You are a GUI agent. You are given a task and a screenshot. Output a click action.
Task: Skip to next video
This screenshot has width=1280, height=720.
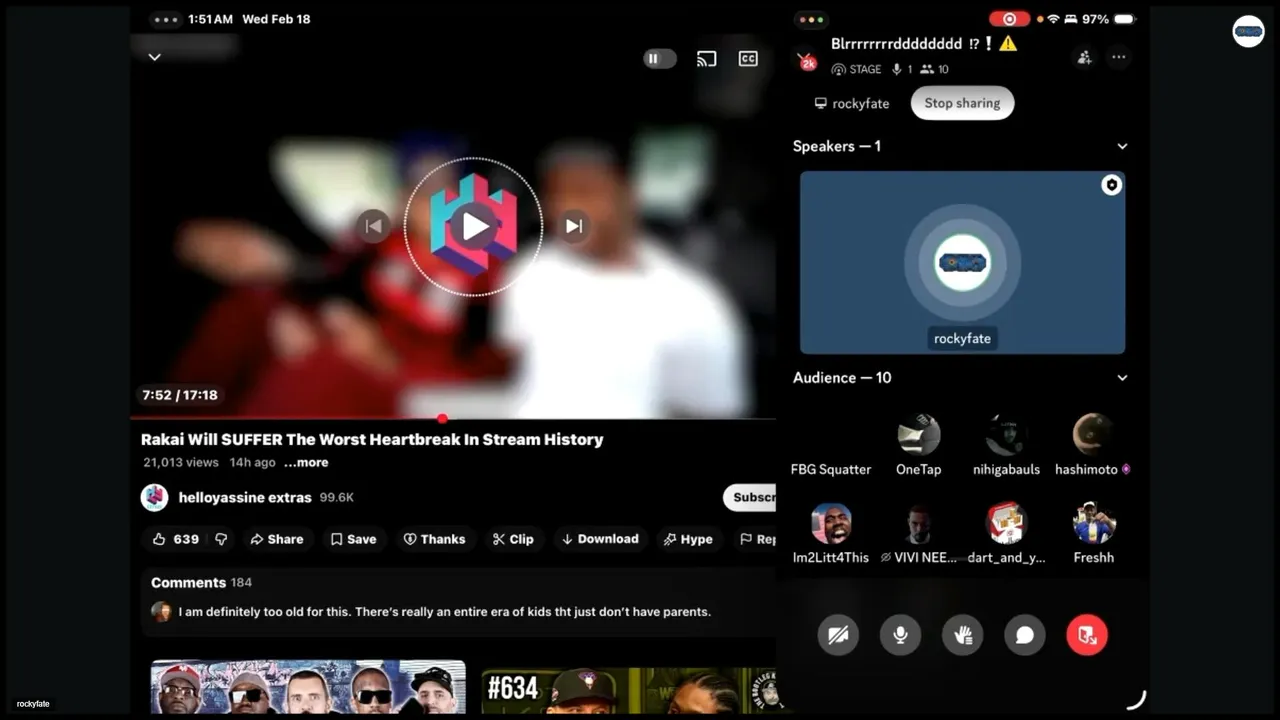(x=574, y=226)
